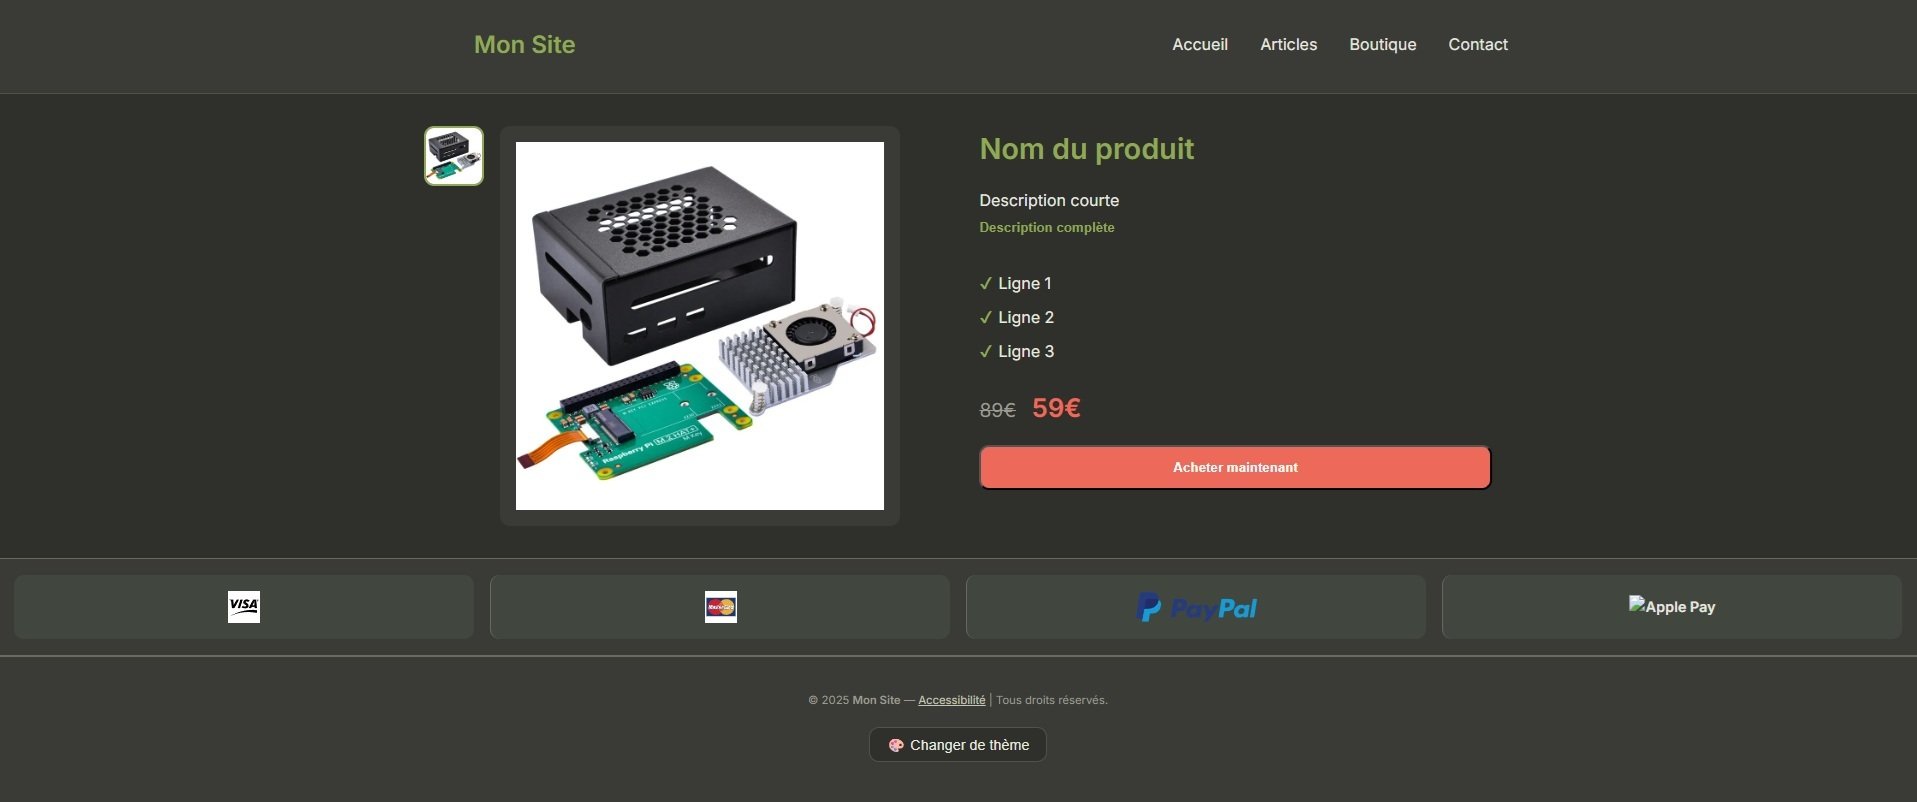Click the MasterCard logo icon
Screen dimensions: 1917x802
pyautogui.click(x=720, y=606)
